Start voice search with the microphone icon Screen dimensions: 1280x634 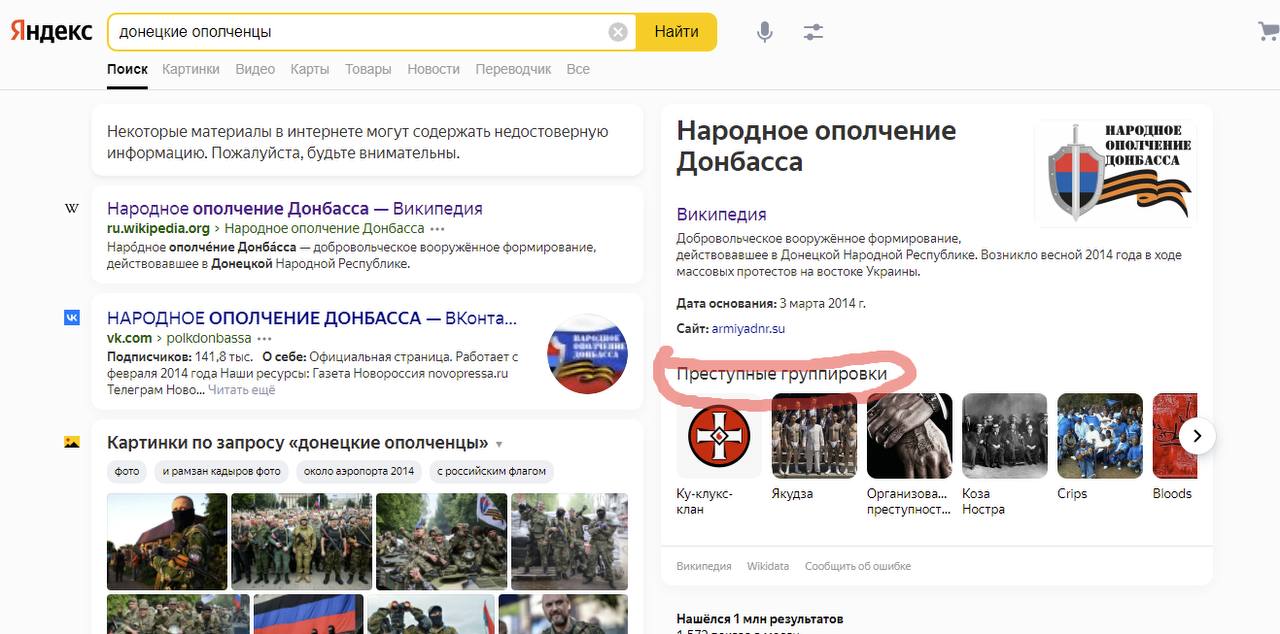765,32
